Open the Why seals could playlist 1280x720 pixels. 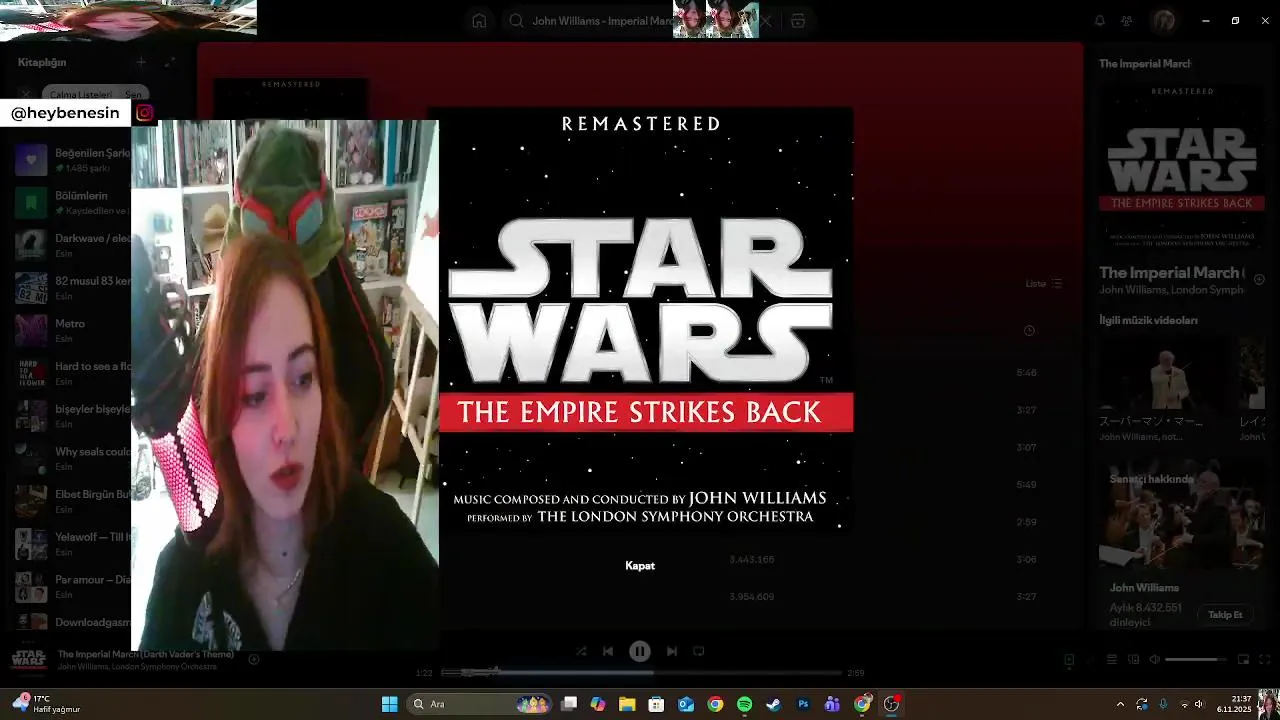(72, 458)
